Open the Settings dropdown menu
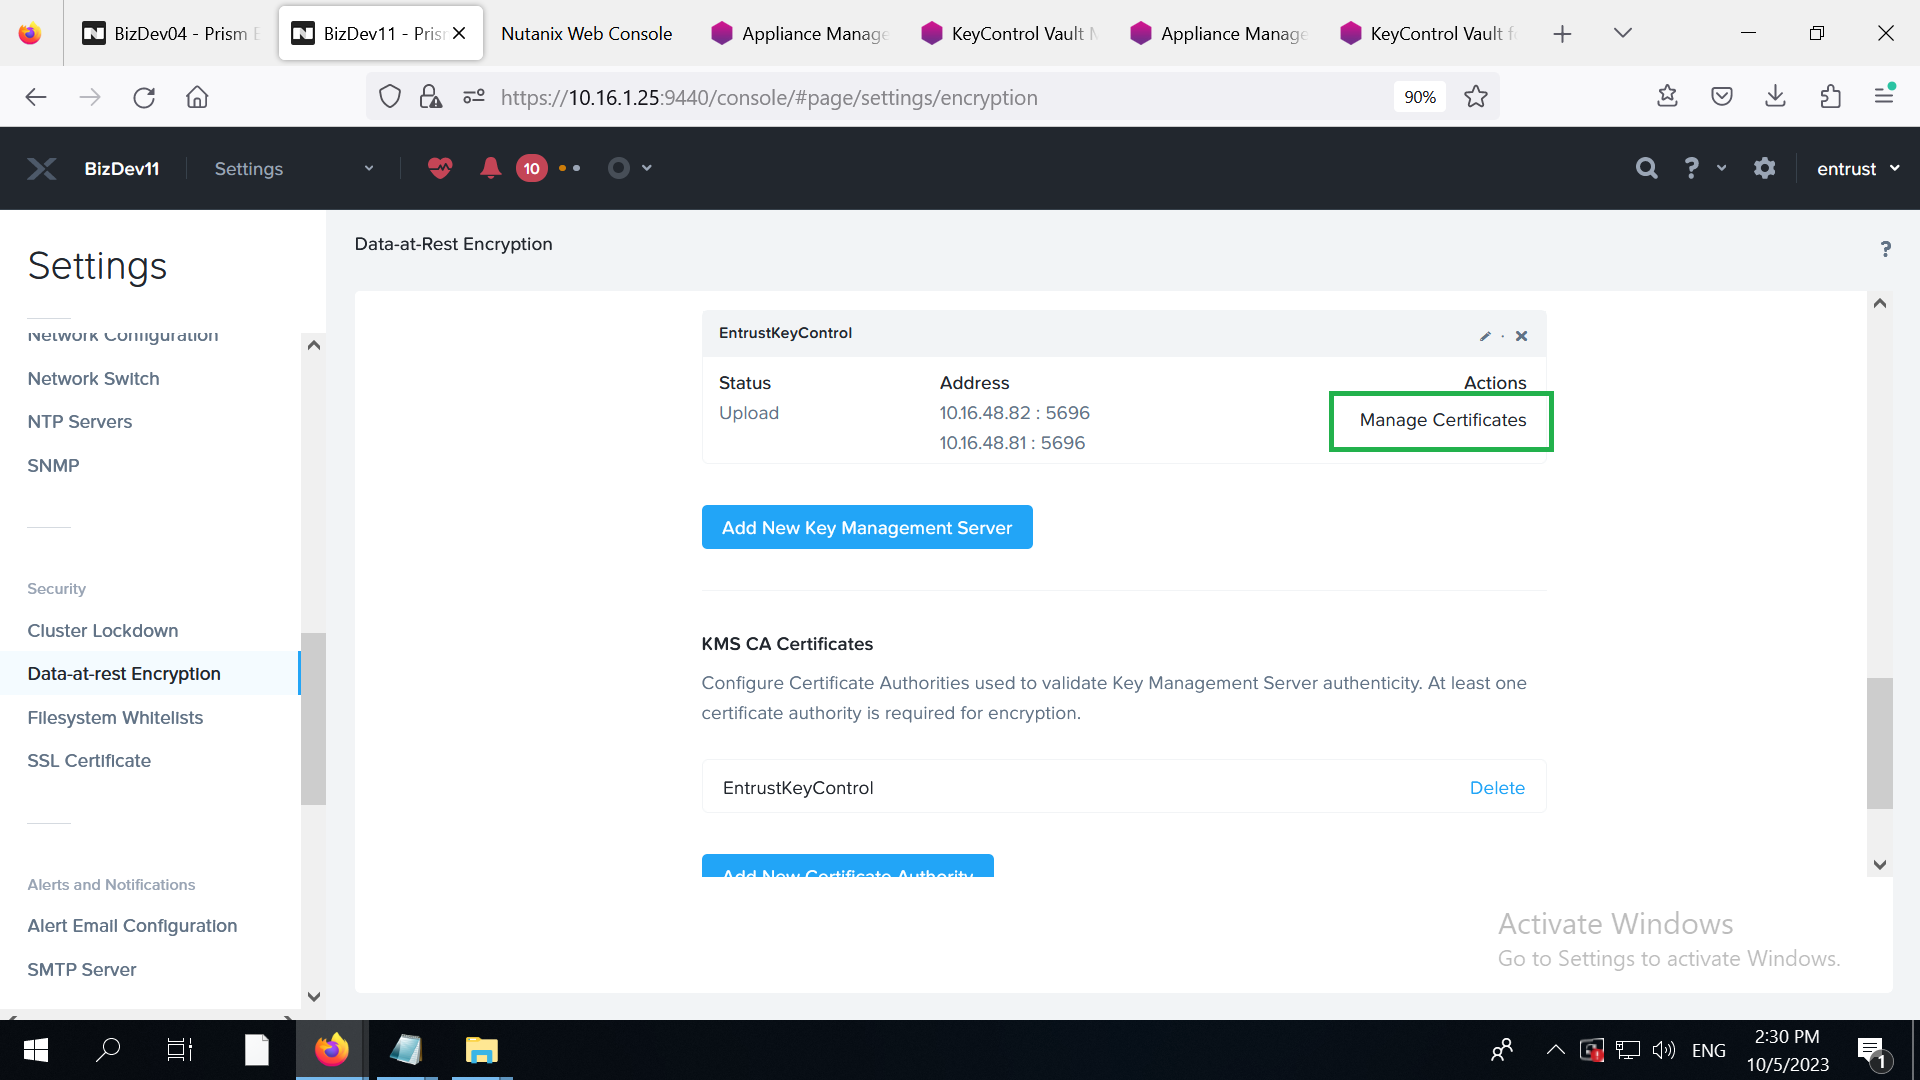The height and width of the screenshot is (1080, 1920). [x=291, y=169]
